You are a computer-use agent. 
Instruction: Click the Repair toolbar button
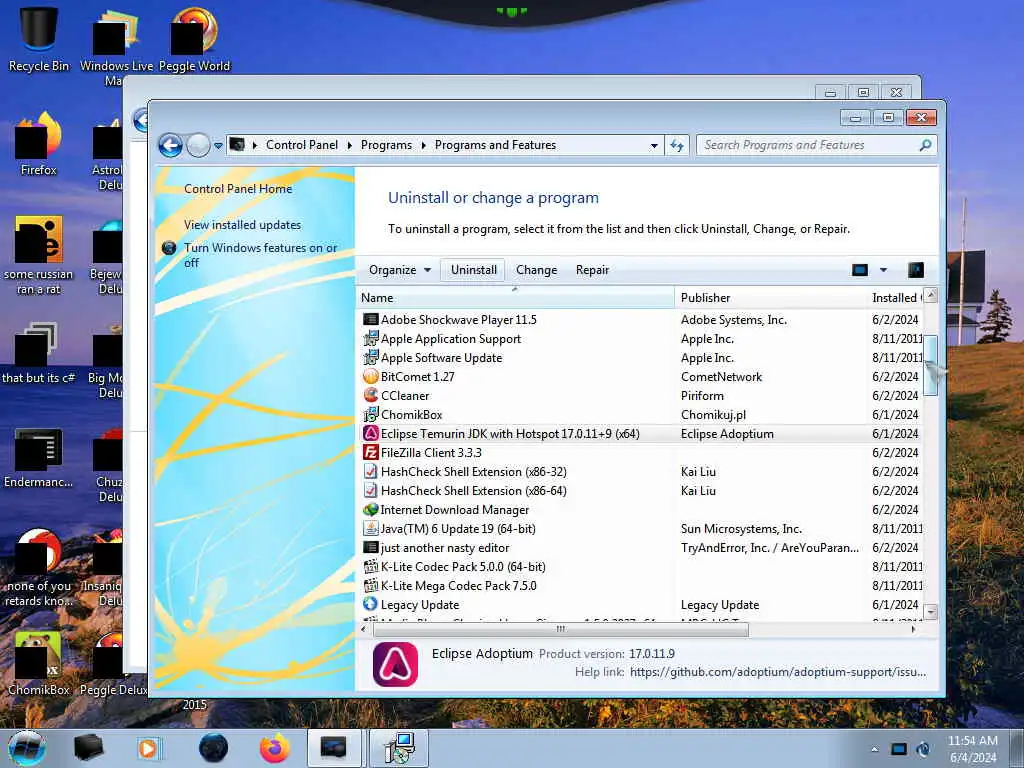click(x=592, y=270)
